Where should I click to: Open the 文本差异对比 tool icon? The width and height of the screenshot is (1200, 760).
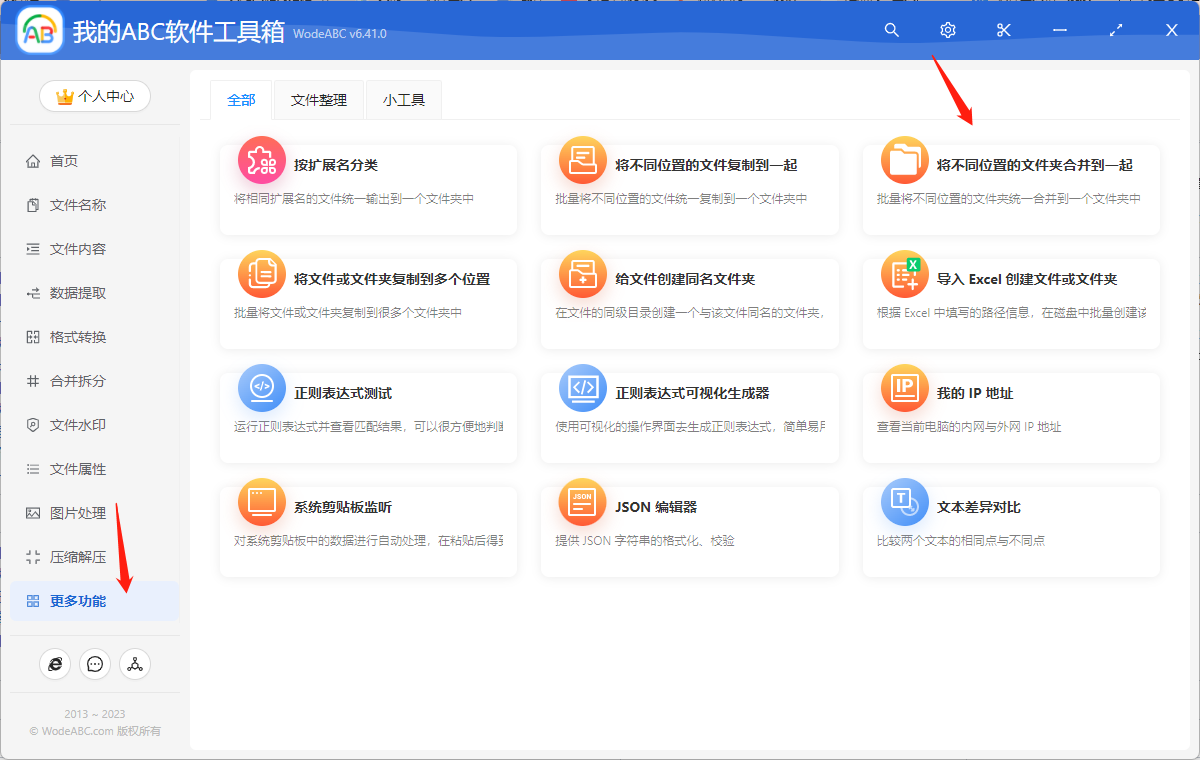coord(904,503)
